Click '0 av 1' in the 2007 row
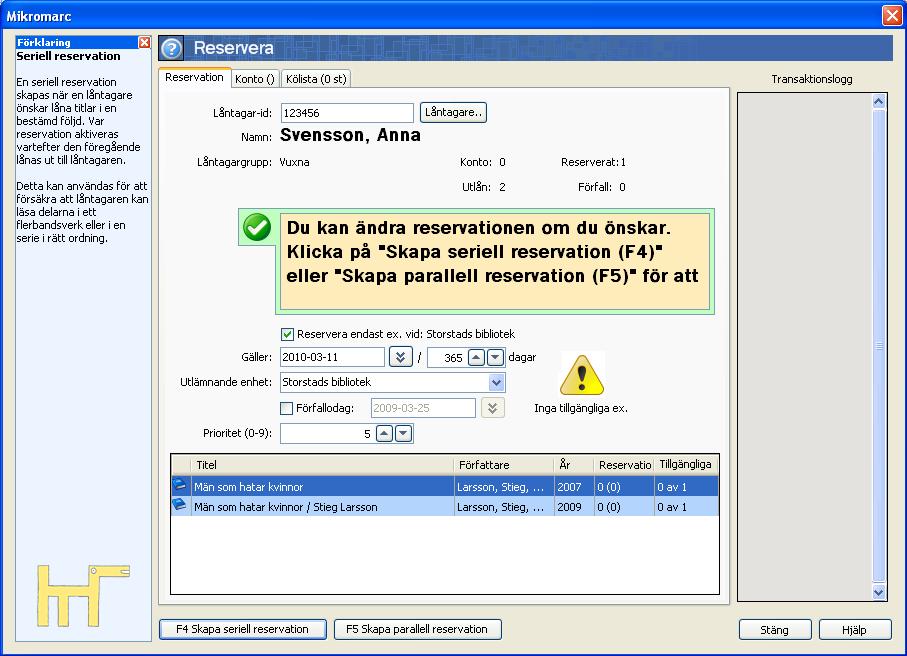The image size is (907, 656). click(x=672, y=487)
